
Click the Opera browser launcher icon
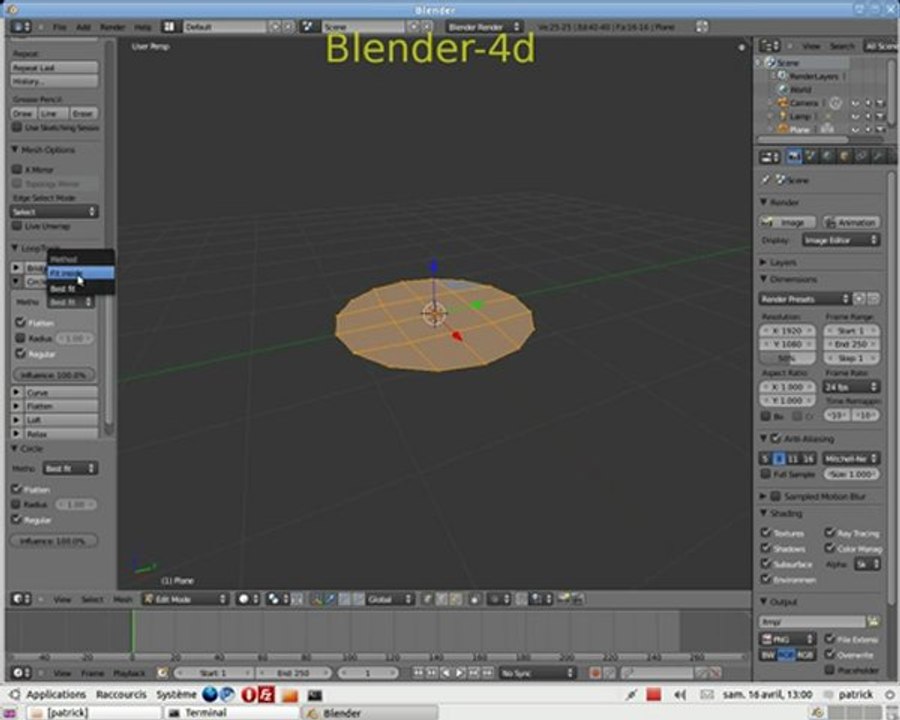(248, 695)
